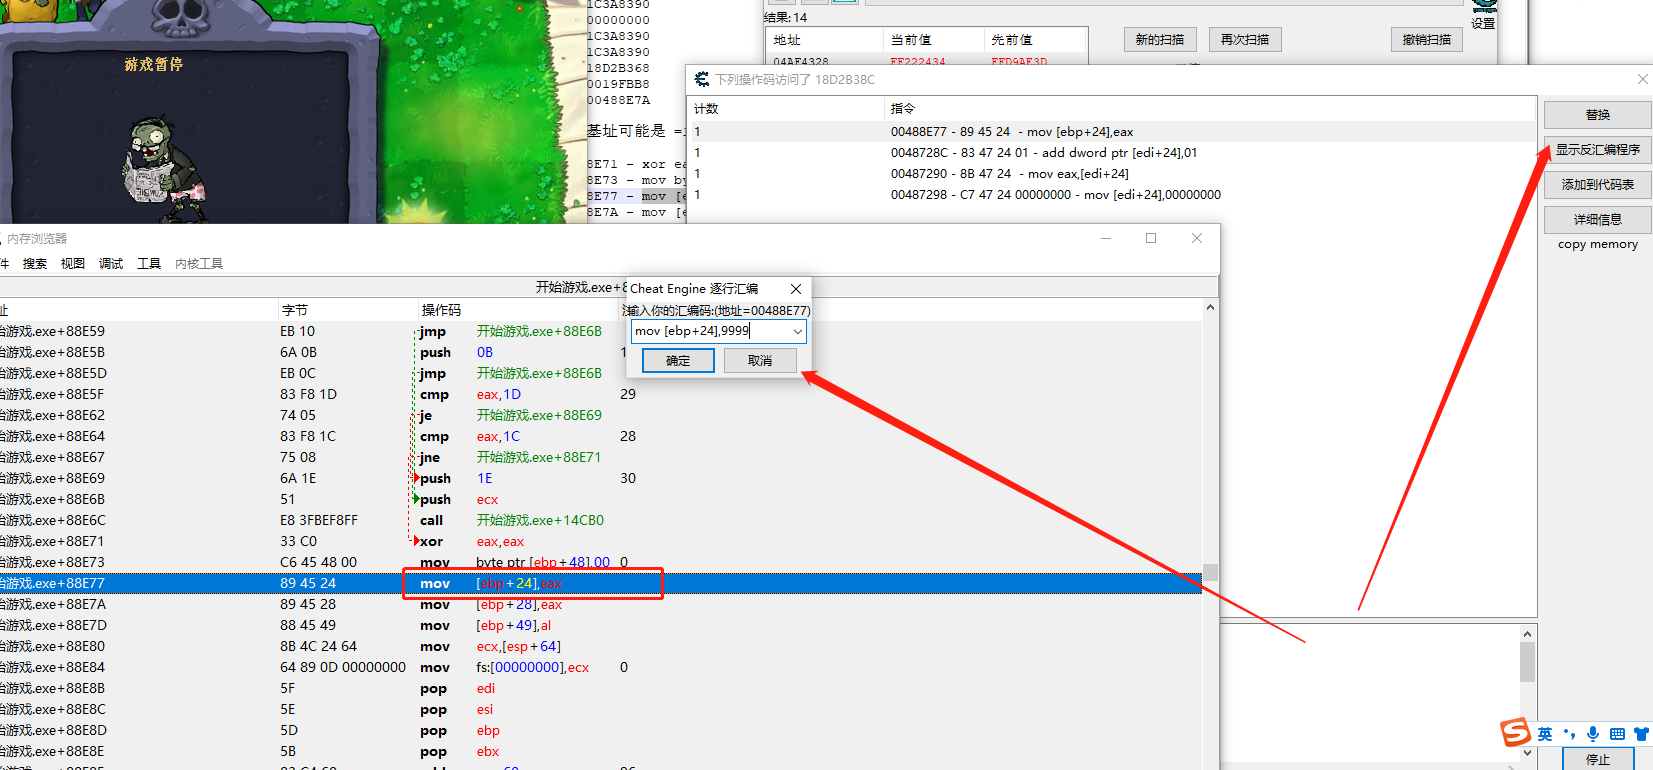Screen dimensions: 1653x770
Task: Click the 撤销扫描 button
Action: tap(1427, 40)
